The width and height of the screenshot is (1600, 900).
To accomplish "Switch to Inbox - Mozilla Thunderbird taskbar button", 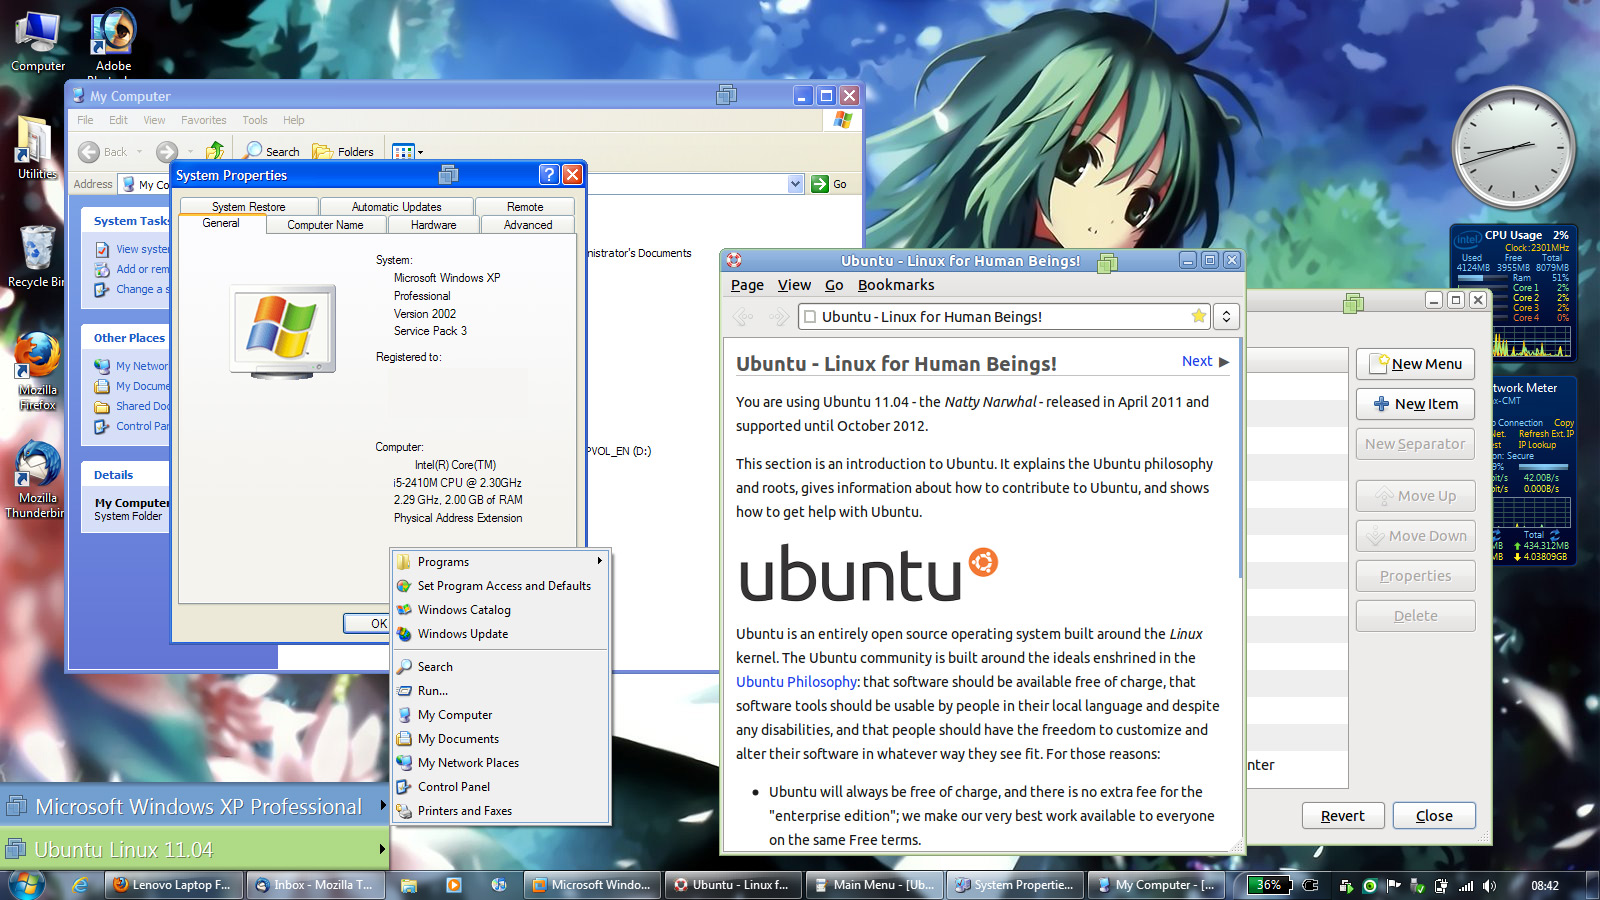I will click(x=316, y=885).
